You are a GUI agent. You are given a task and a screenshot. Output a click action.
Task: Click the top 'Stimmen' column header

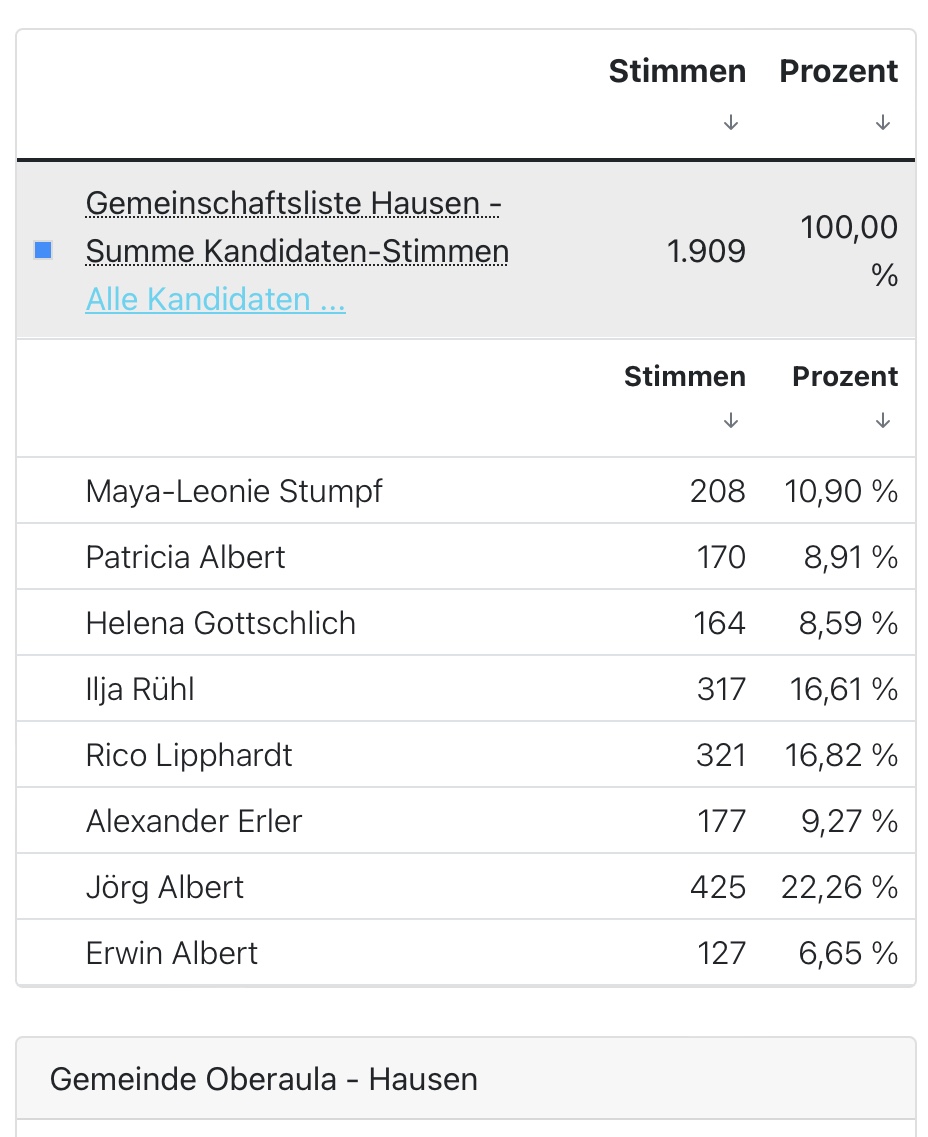tap(677, 72)
